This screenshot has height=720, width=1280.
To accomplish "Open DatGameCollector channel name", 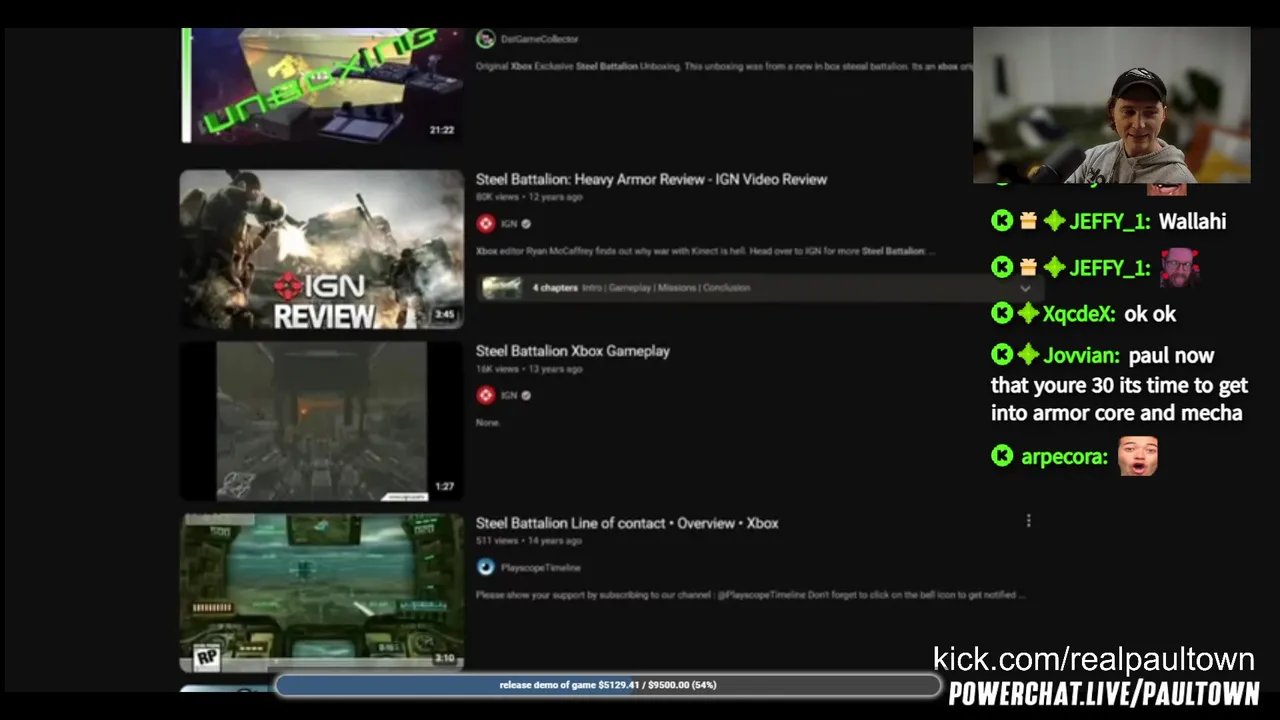I will 539,39.
